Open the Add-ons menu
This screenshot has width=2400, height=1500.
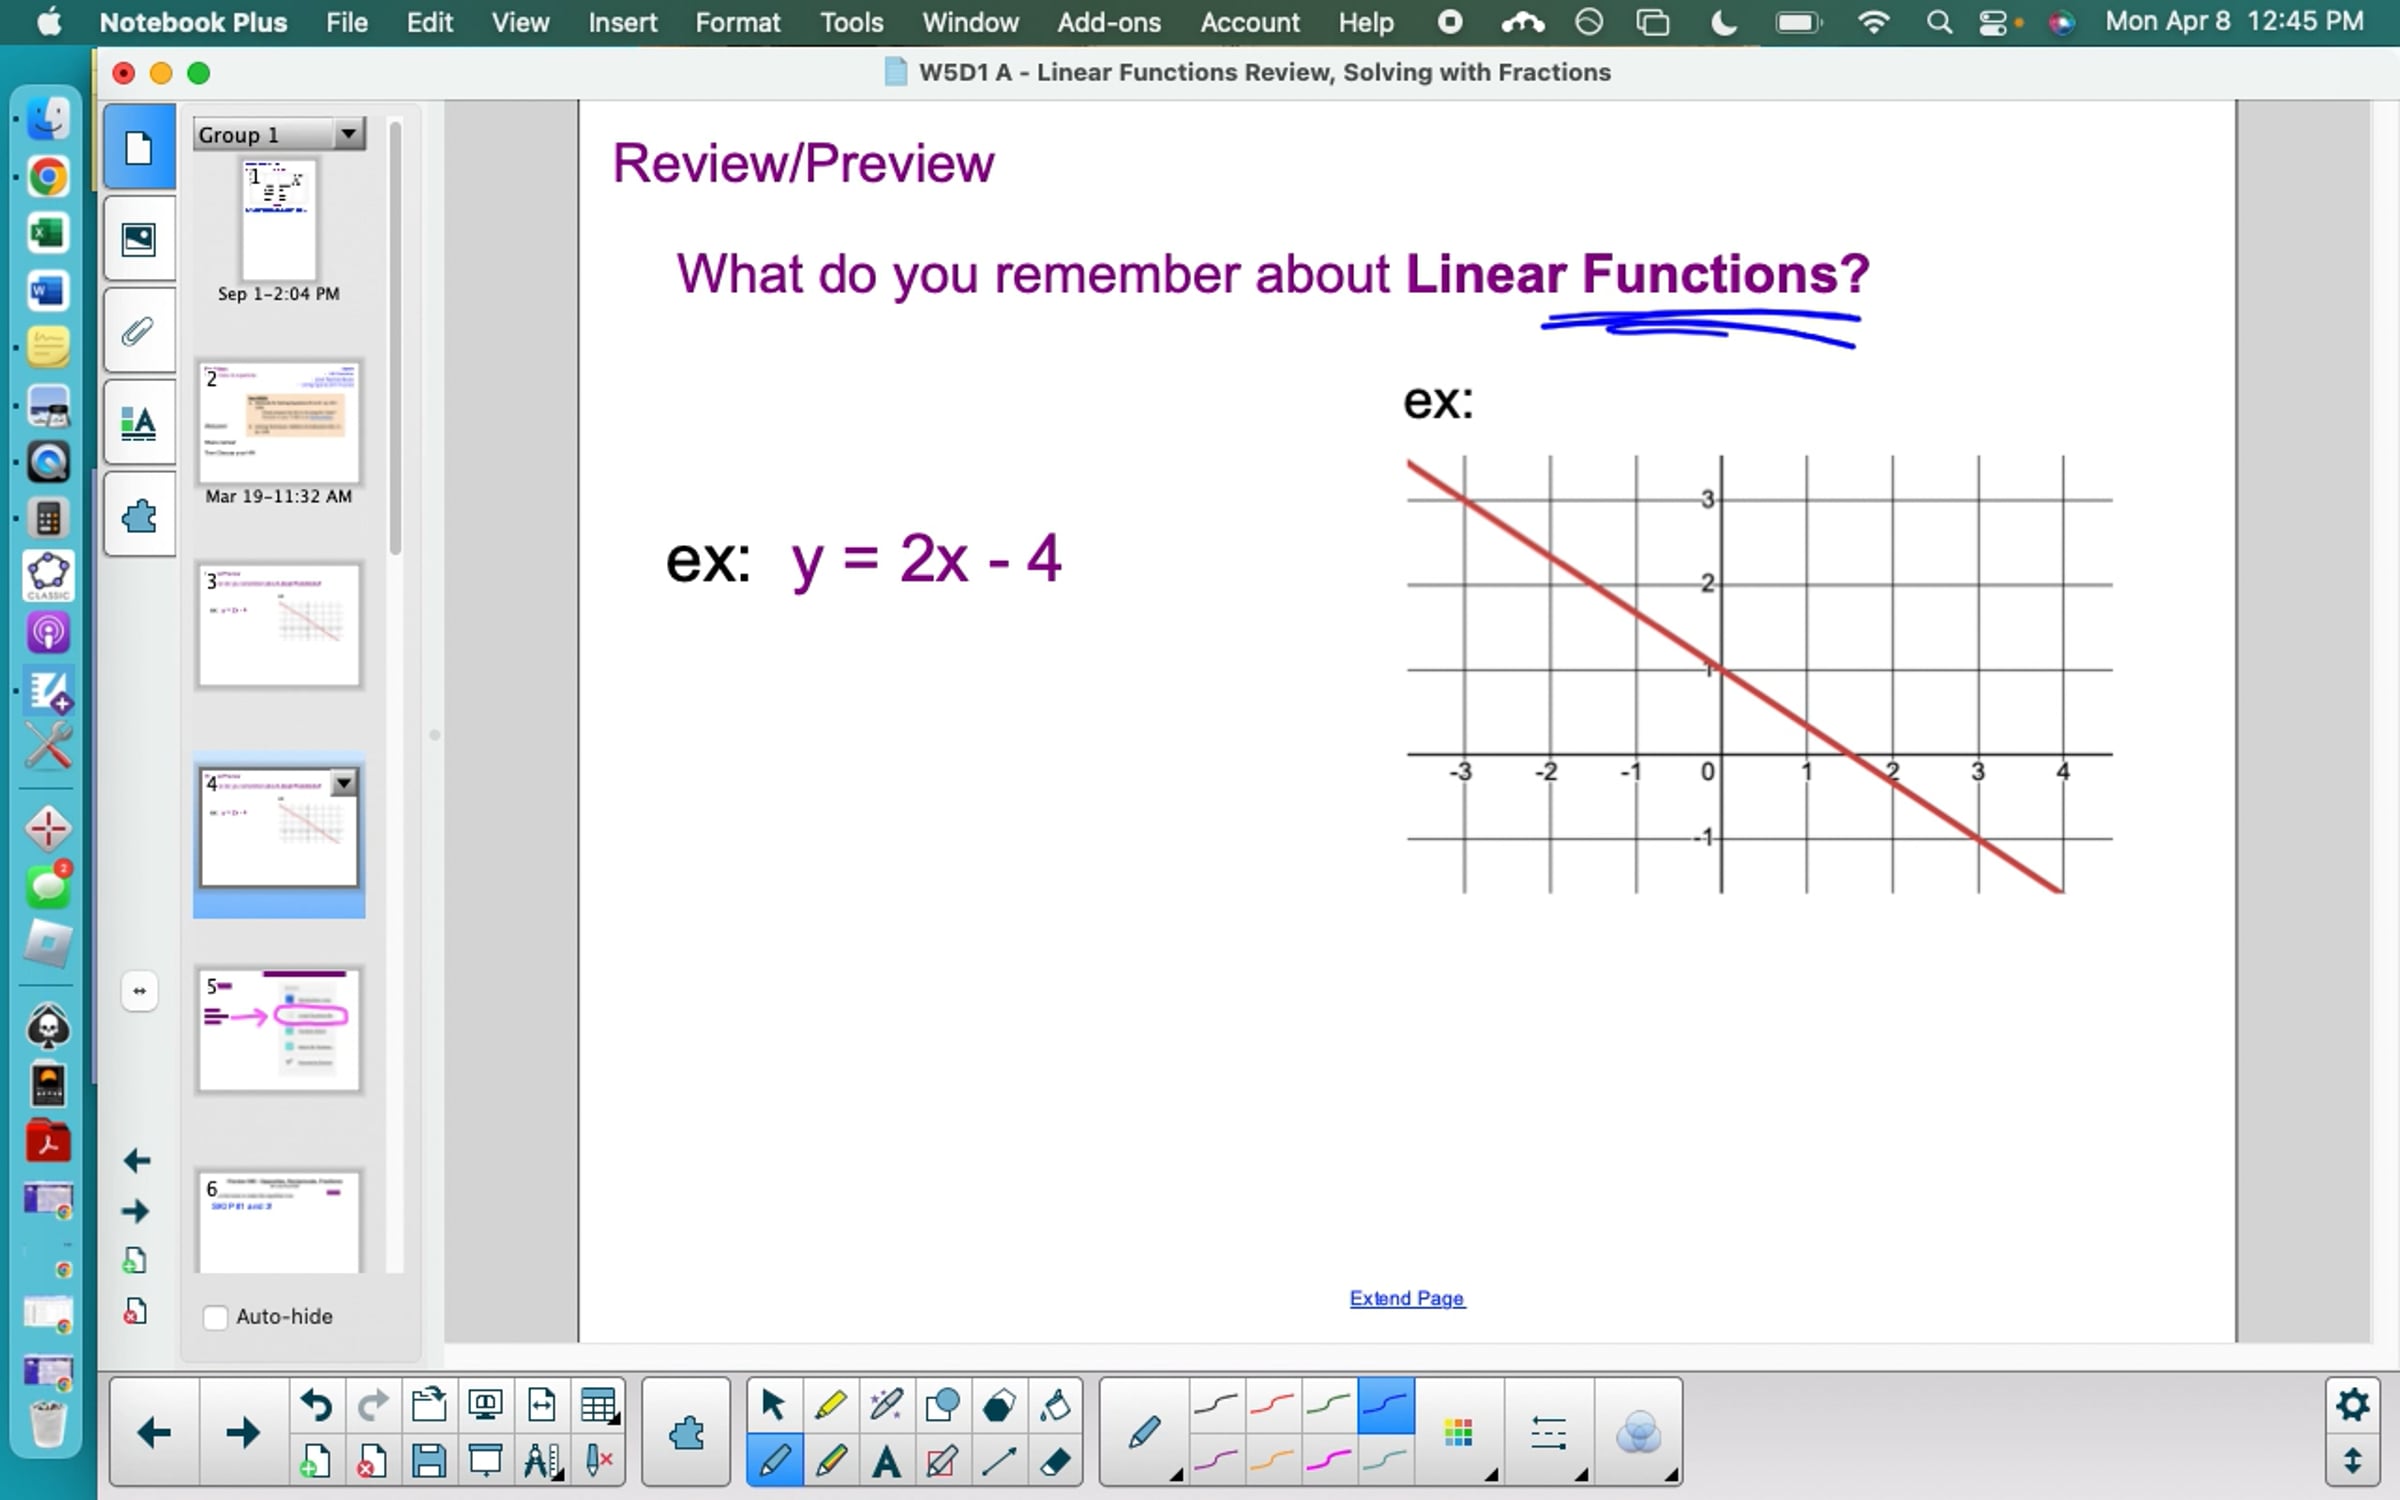click(x=1108, y=22)
